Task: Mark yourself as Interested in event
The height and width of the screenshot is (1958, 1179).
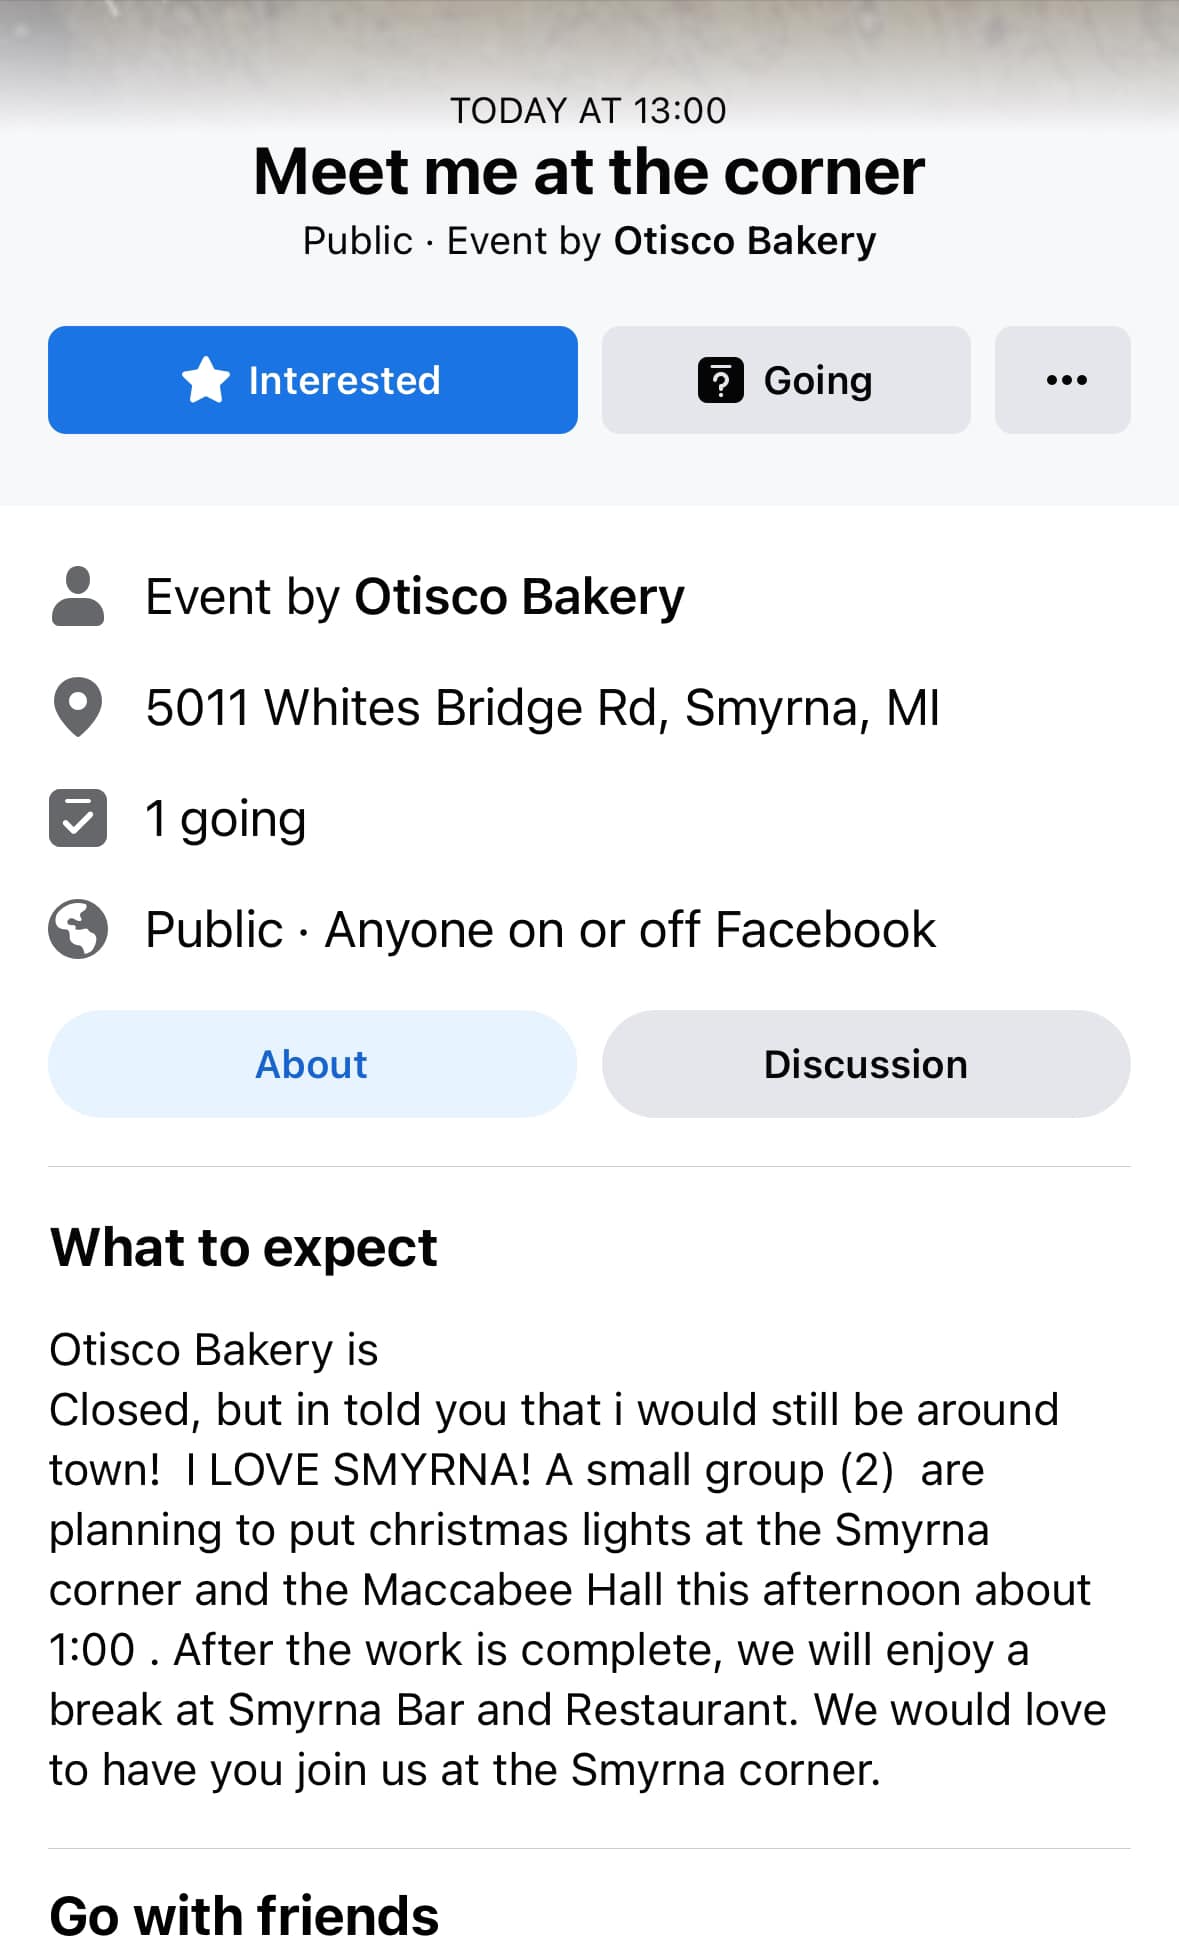Action: pyautogui.click(x=313, y=380)
